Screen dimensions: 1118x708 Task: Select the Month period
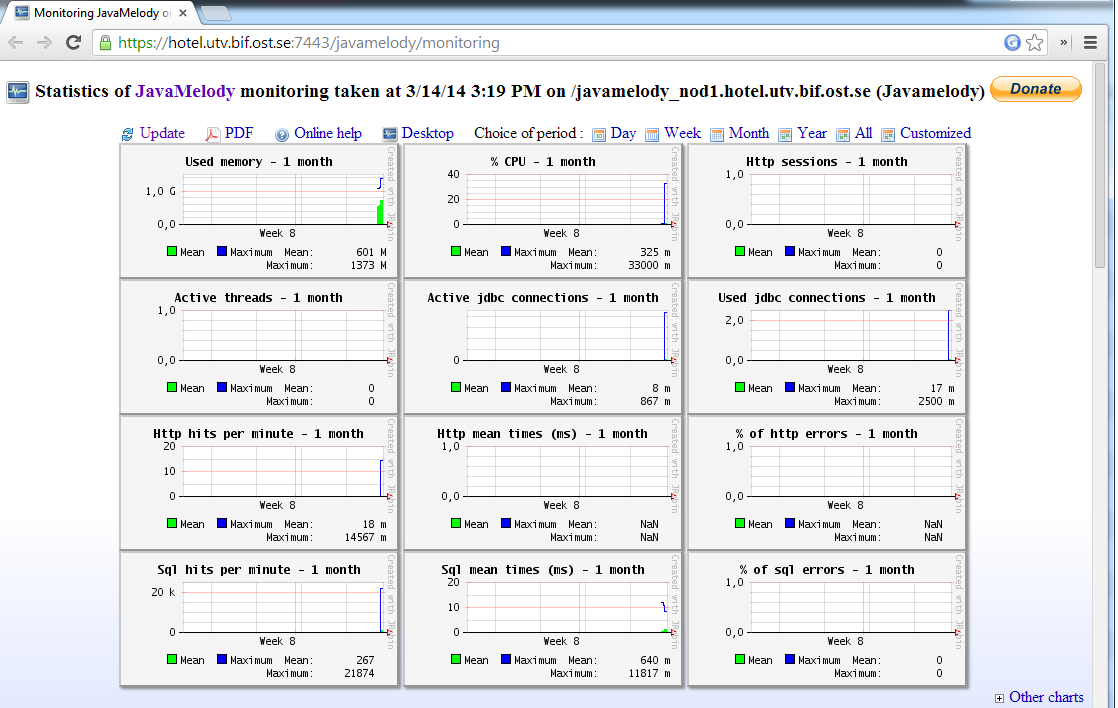coord(749,133)
